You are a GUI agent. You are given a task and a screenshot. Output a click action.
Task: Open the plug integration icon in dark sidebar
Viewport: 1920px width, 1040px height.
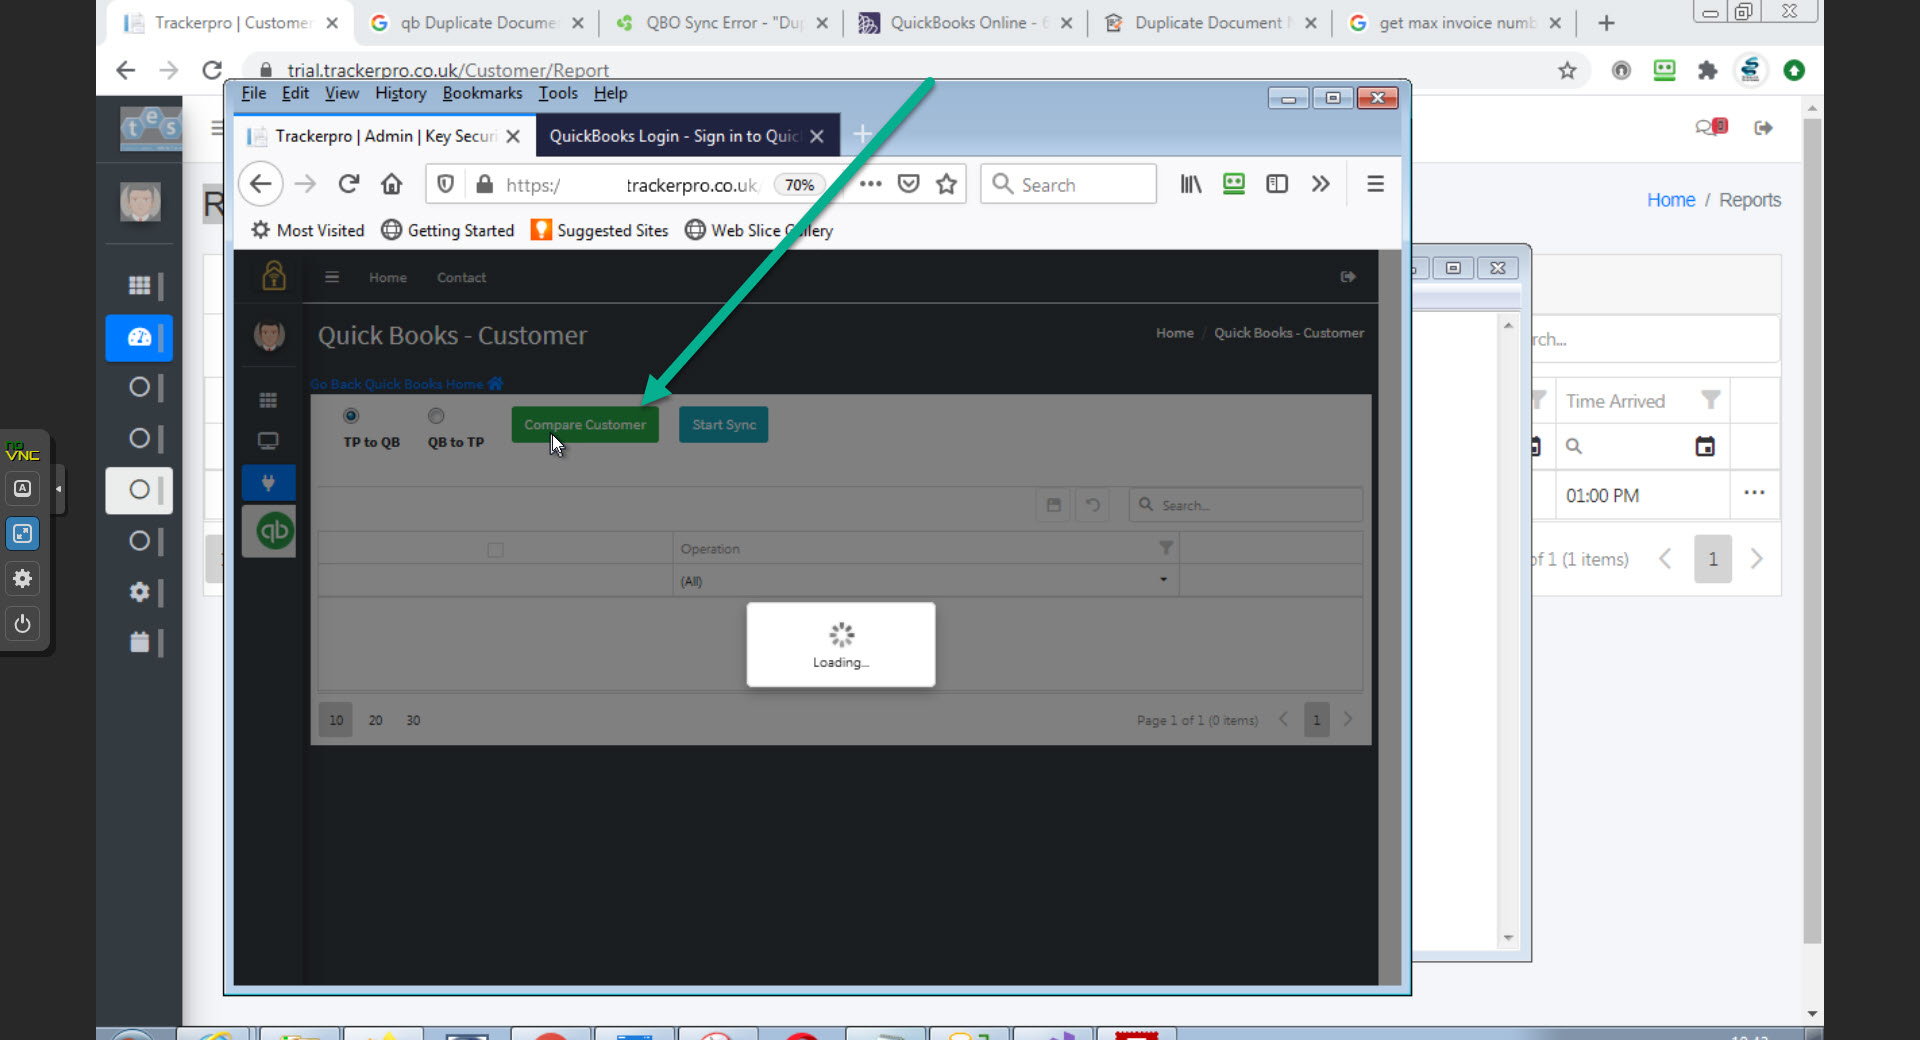pyautogui.click(x=268, y=483)
